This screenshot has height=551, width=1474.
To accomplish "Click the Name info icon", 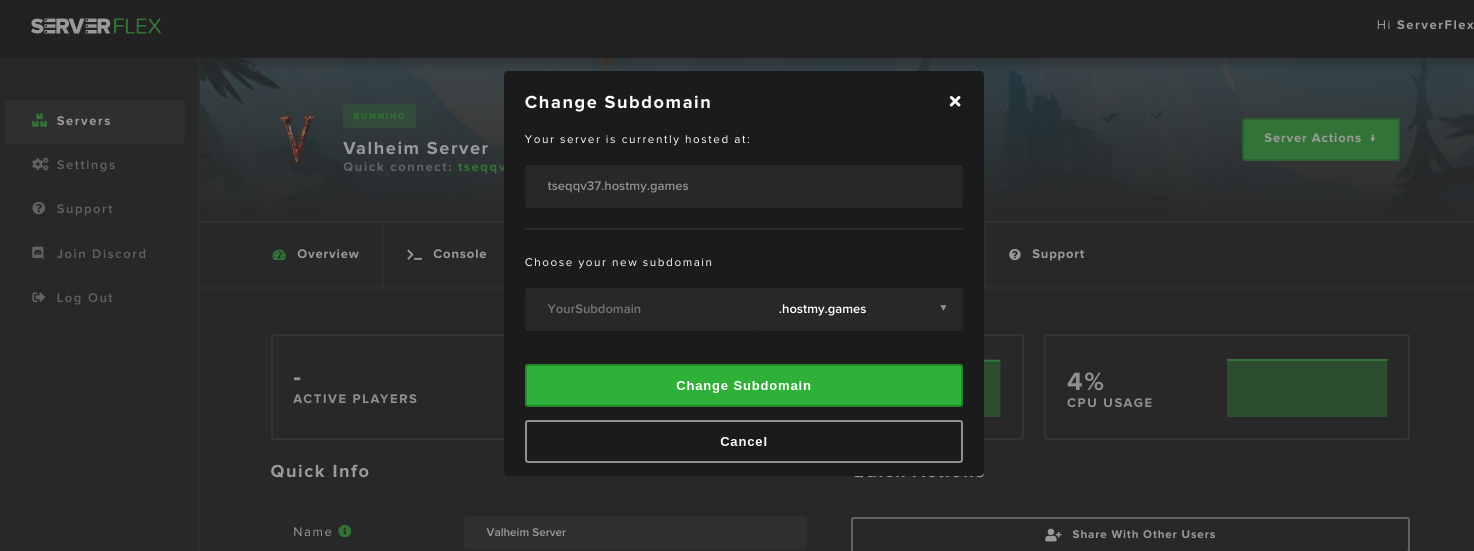I will 345,531.
